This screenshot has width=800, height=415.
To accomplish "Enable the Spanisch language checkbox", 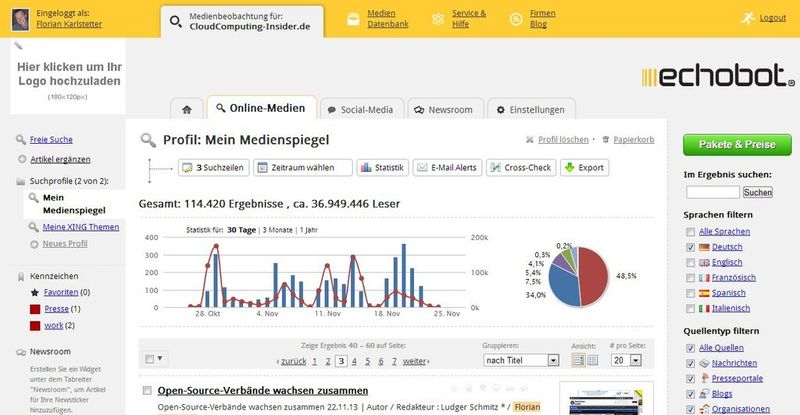I will (x=690, y=293).
